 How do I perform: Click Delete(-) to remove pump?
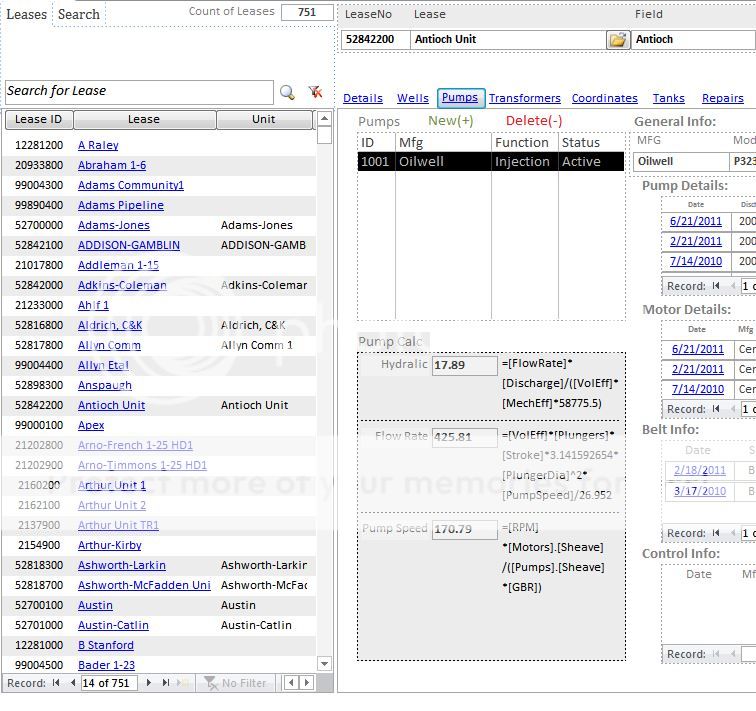click(x=533, y=121)
